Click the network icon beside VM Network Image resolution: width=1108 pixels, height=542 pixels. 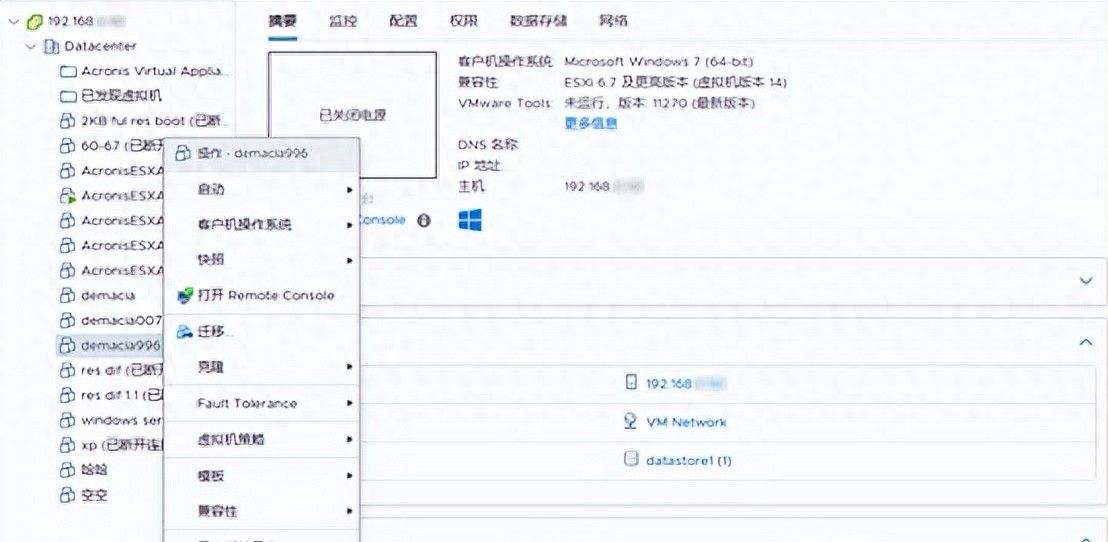[631, 421]
